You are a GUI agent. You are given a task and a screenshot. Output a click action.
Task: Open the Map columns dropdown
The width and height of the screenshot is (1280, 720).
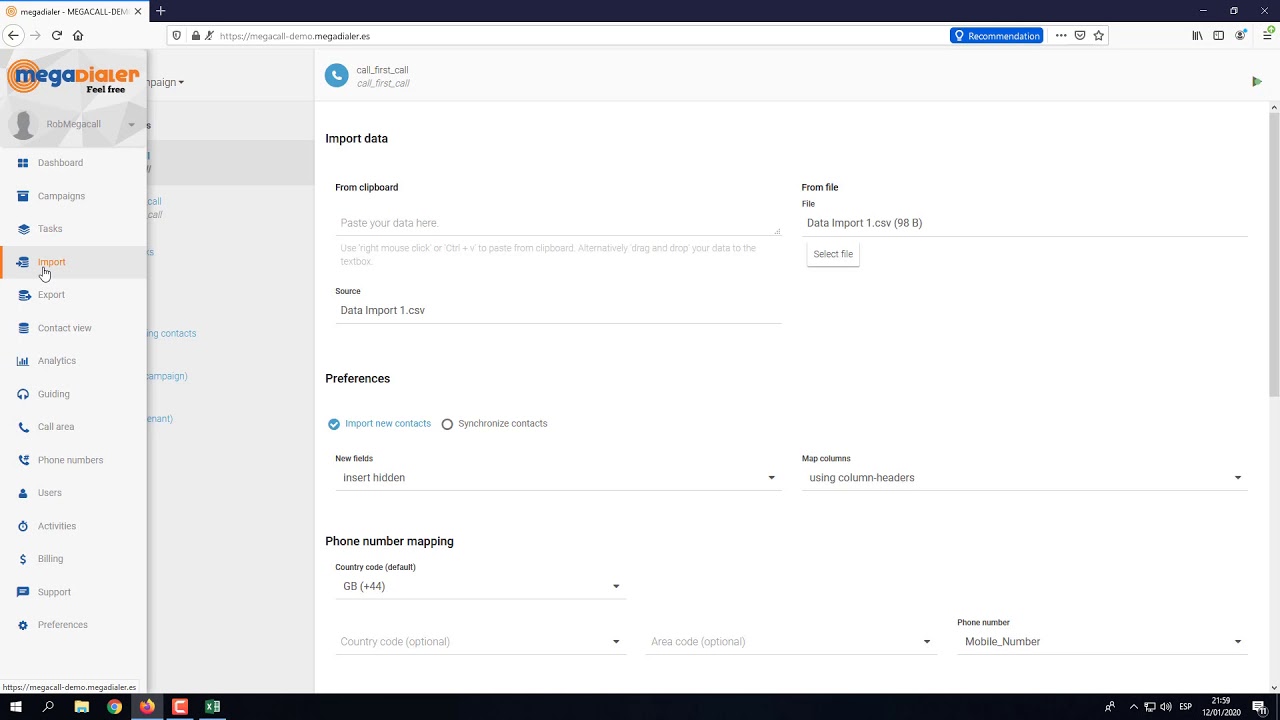pyautogui.click(x=1024, y=478)
